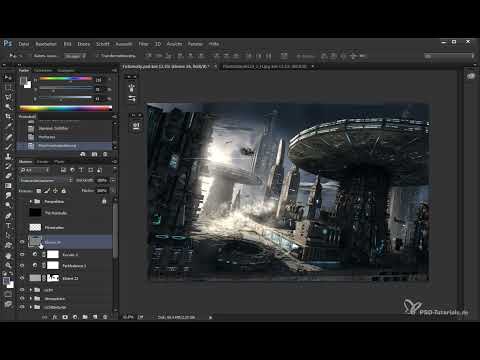Image resolution: width=480 pixels, height=360 pixels.
Task: Click the Add layer style fx icon
Action: click(55, 317)
